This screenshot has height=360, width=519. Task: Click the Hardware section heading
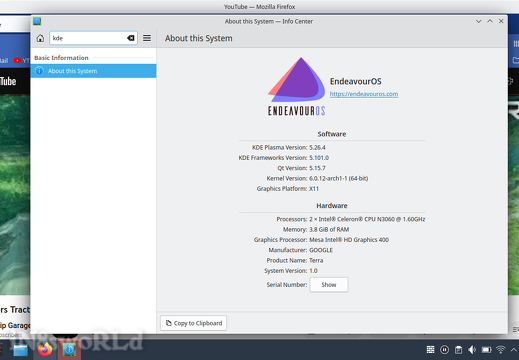(332, 206)
